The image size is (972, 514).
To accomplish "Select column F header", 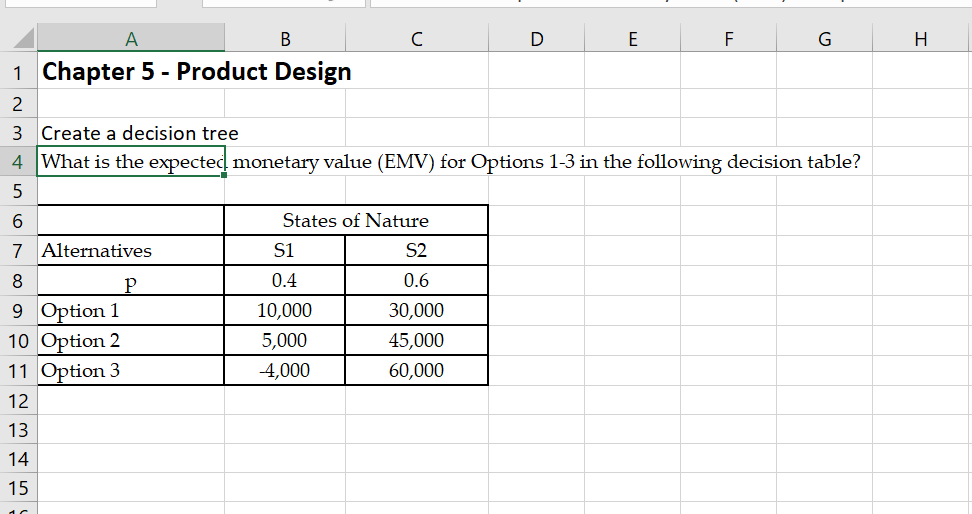I will tap(728, 39).
